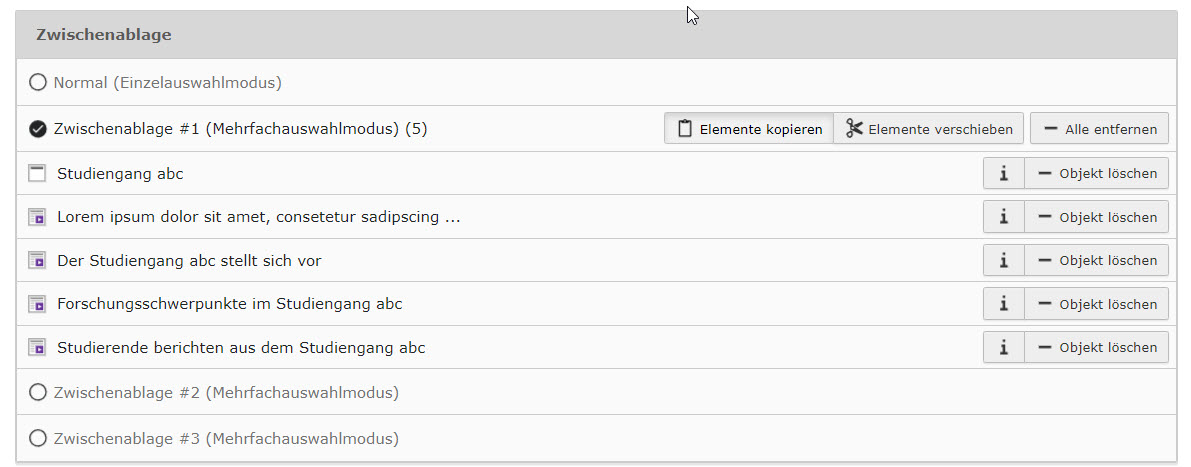Remove Studiengang abc via Objekt löschen

point(1096,173)
